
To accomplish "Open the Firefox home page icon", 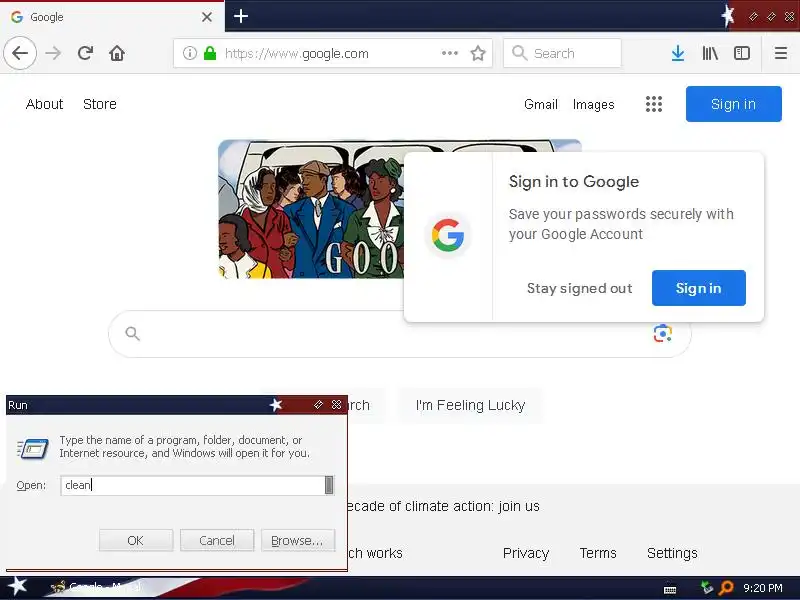I will tap(117, 53).
